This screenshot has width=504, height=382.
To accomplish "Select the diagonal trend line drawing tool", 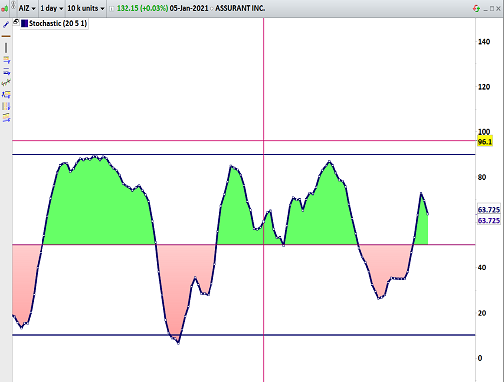I will (6, 25).
